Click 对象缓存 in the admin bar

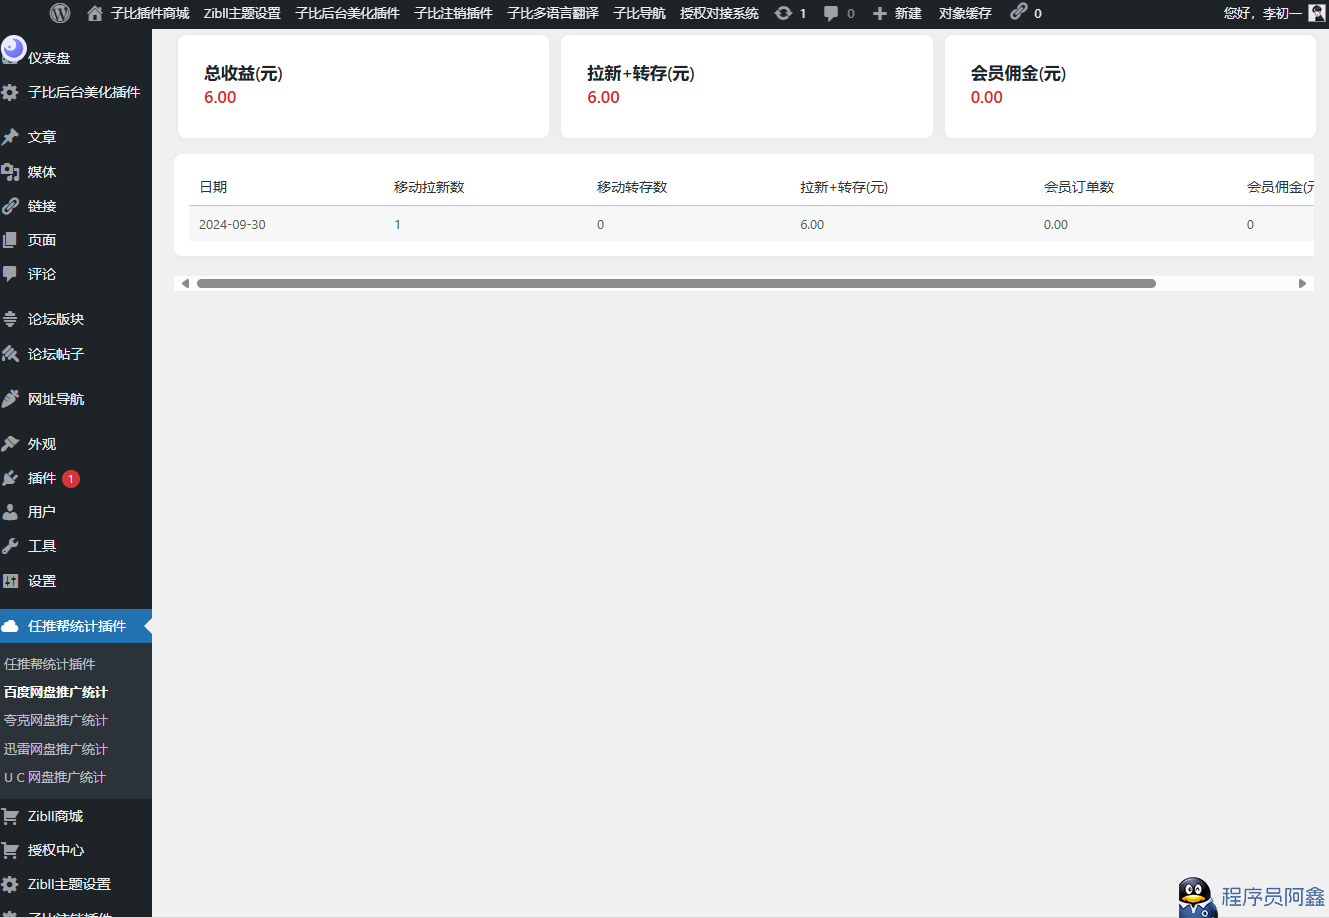965,13
